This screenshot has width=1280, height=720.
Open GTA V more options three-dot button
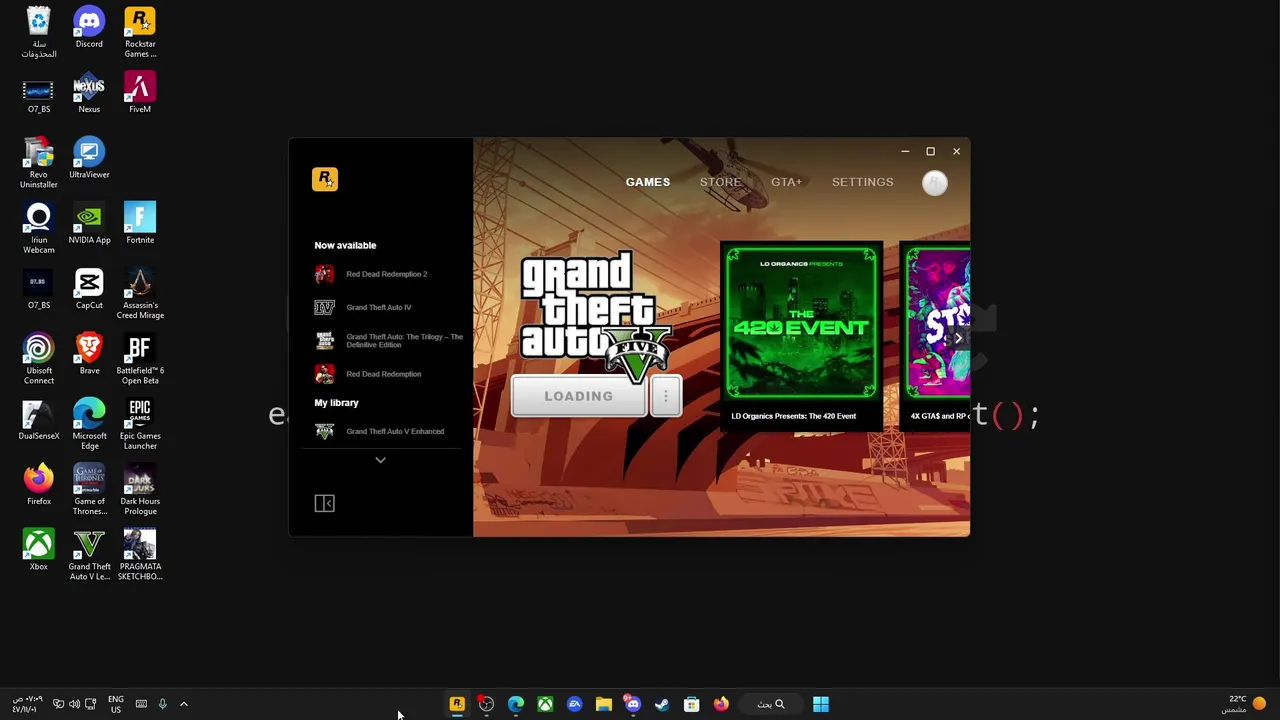(x=666, y=396)
